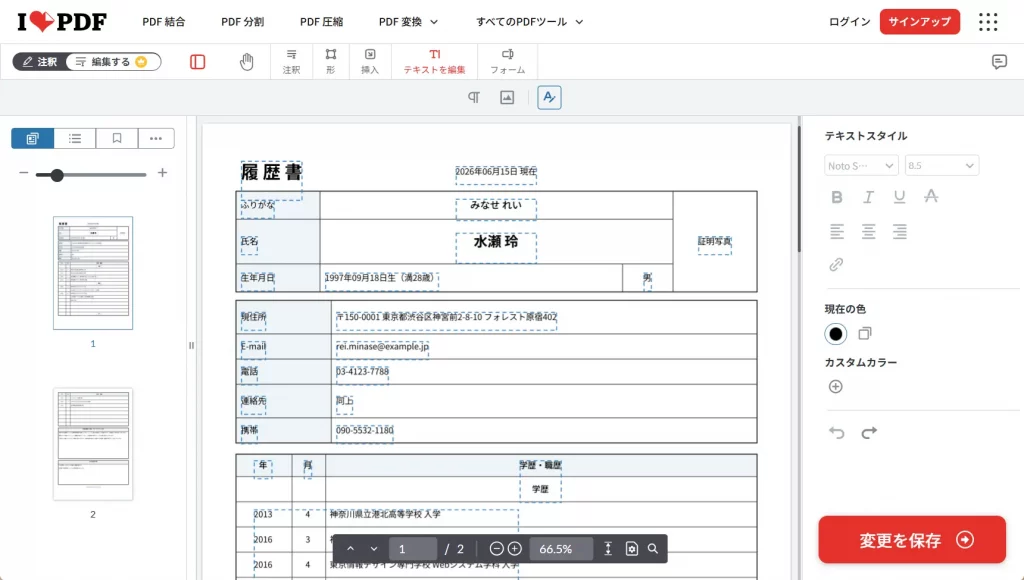Select page 2 thumbnail
The width and height of the screenshot is (1024, 580).
click(x=93, y=444)
